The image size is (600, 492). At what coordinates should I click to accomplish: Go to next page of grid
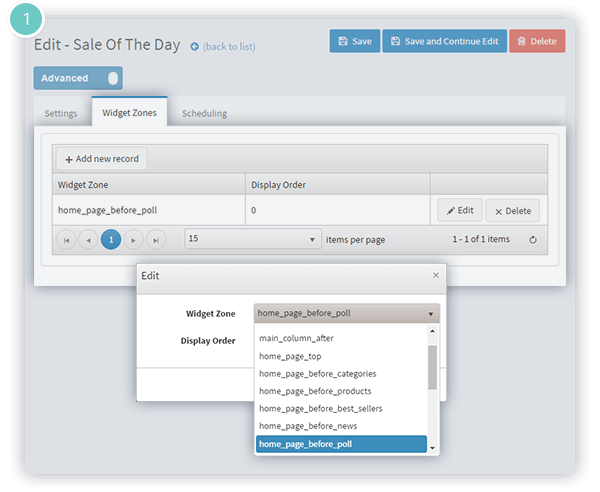[134, 240]
